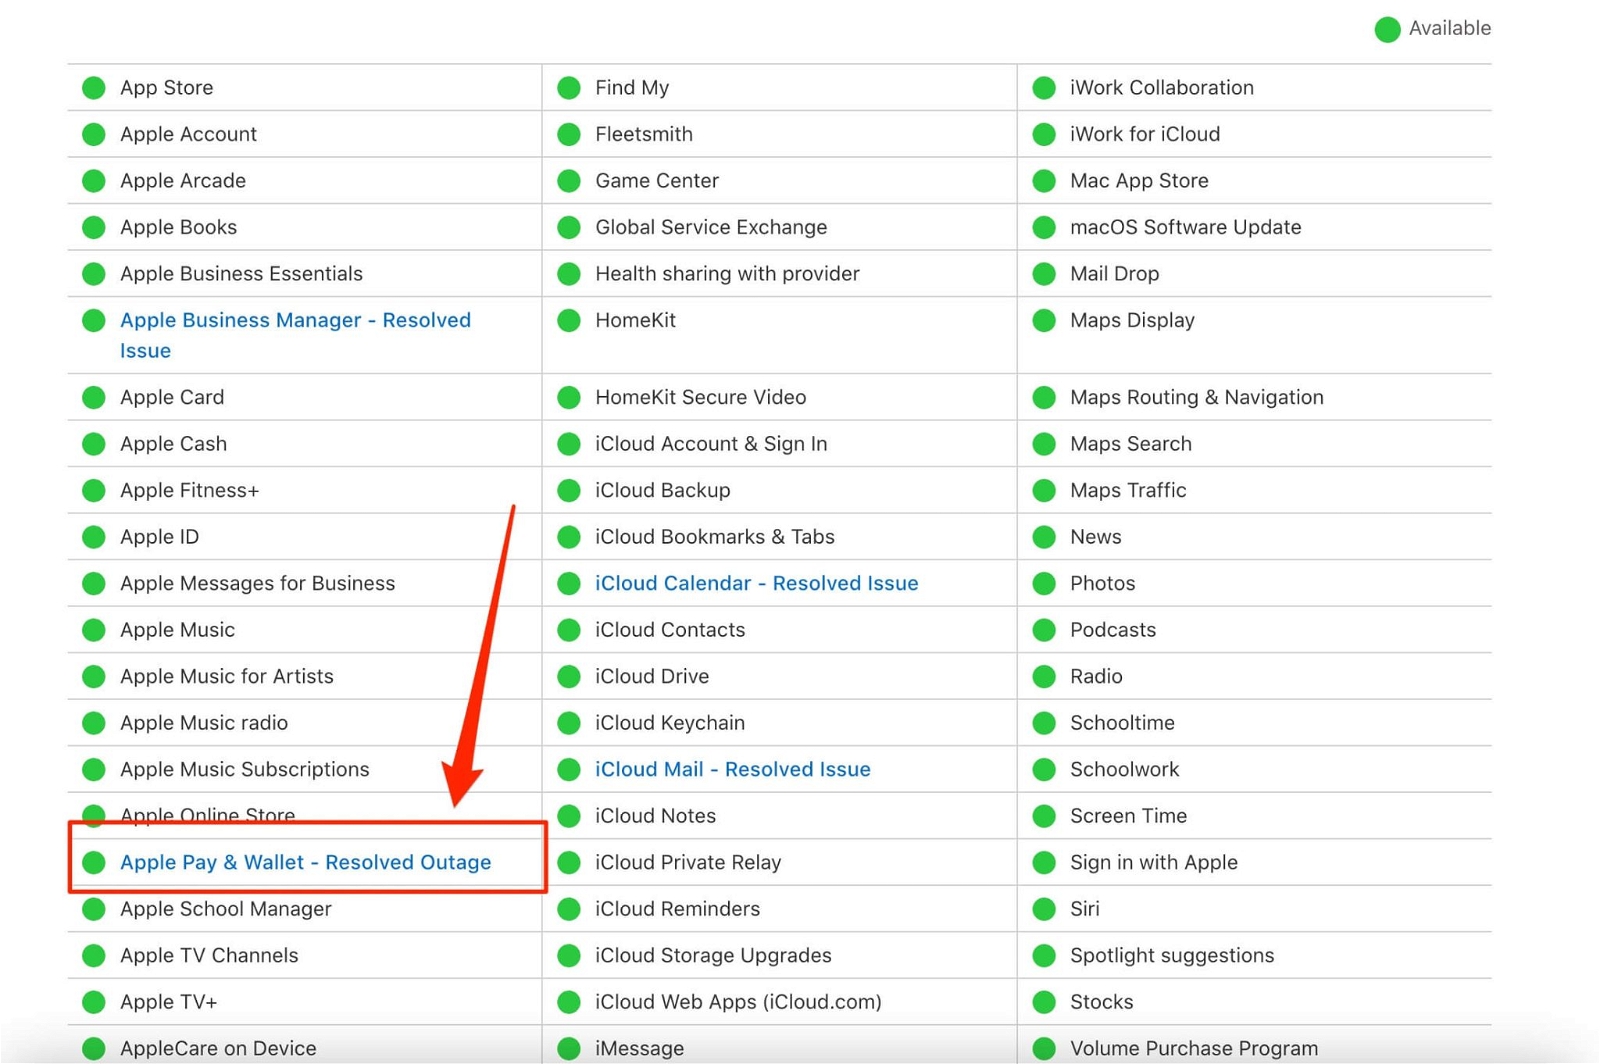Click the Mail Drop service name

point(1114,273)
